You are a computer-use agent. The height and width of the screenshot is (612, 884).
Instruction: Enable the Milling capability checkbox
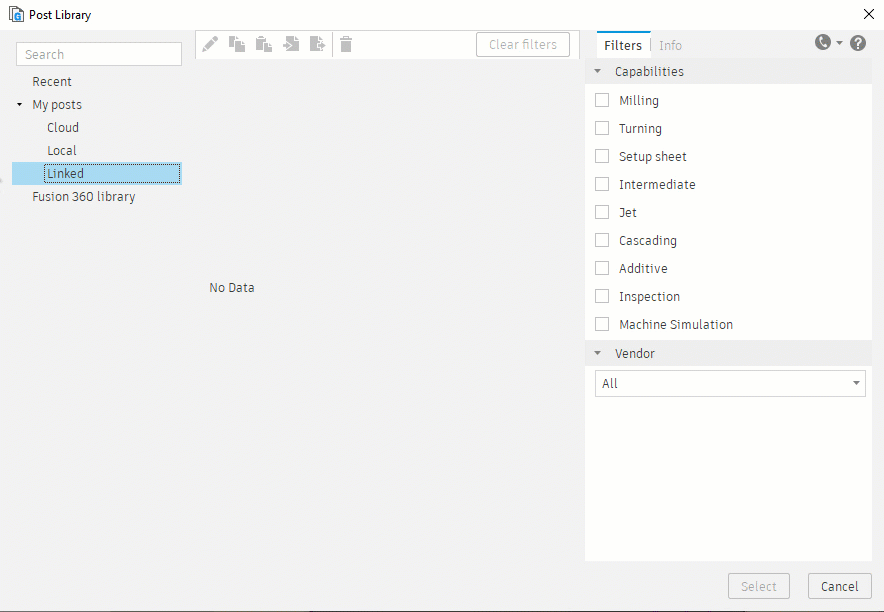[x=602, y=100]
